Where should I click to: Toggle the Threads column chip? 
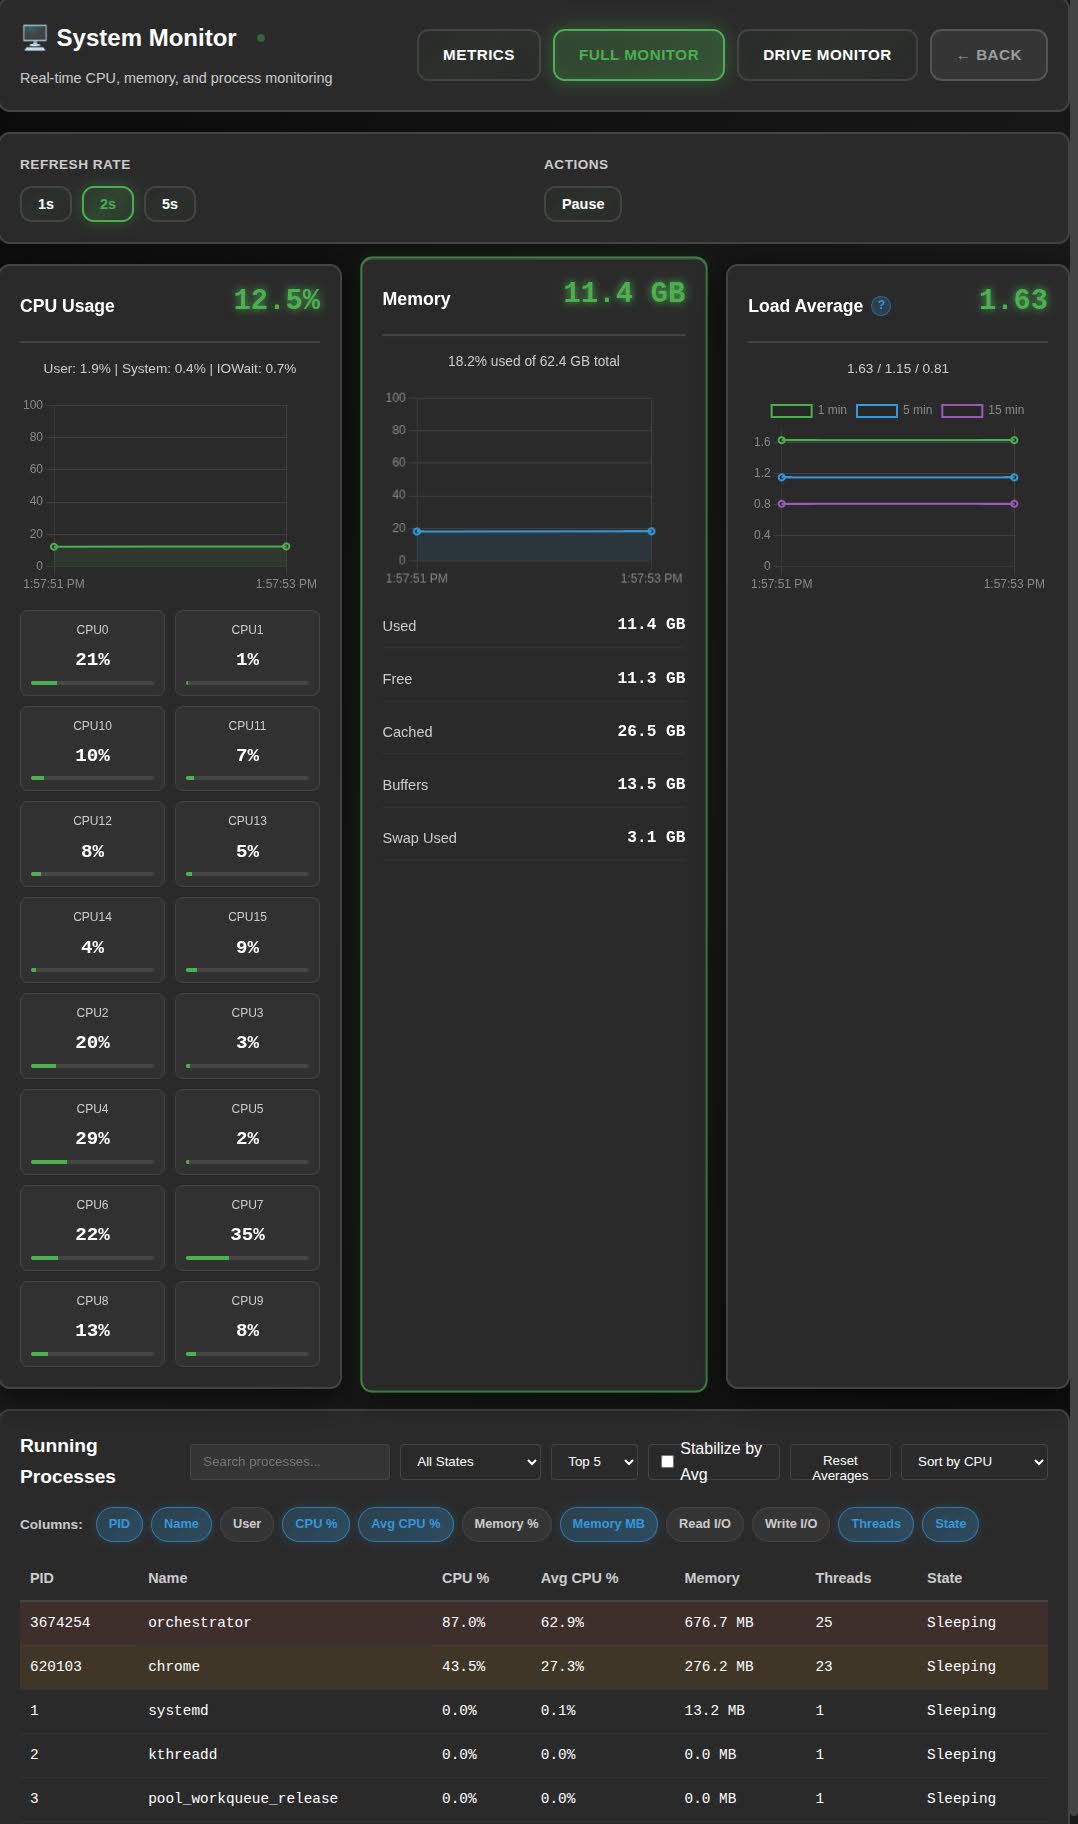(x=876, y=1524)
